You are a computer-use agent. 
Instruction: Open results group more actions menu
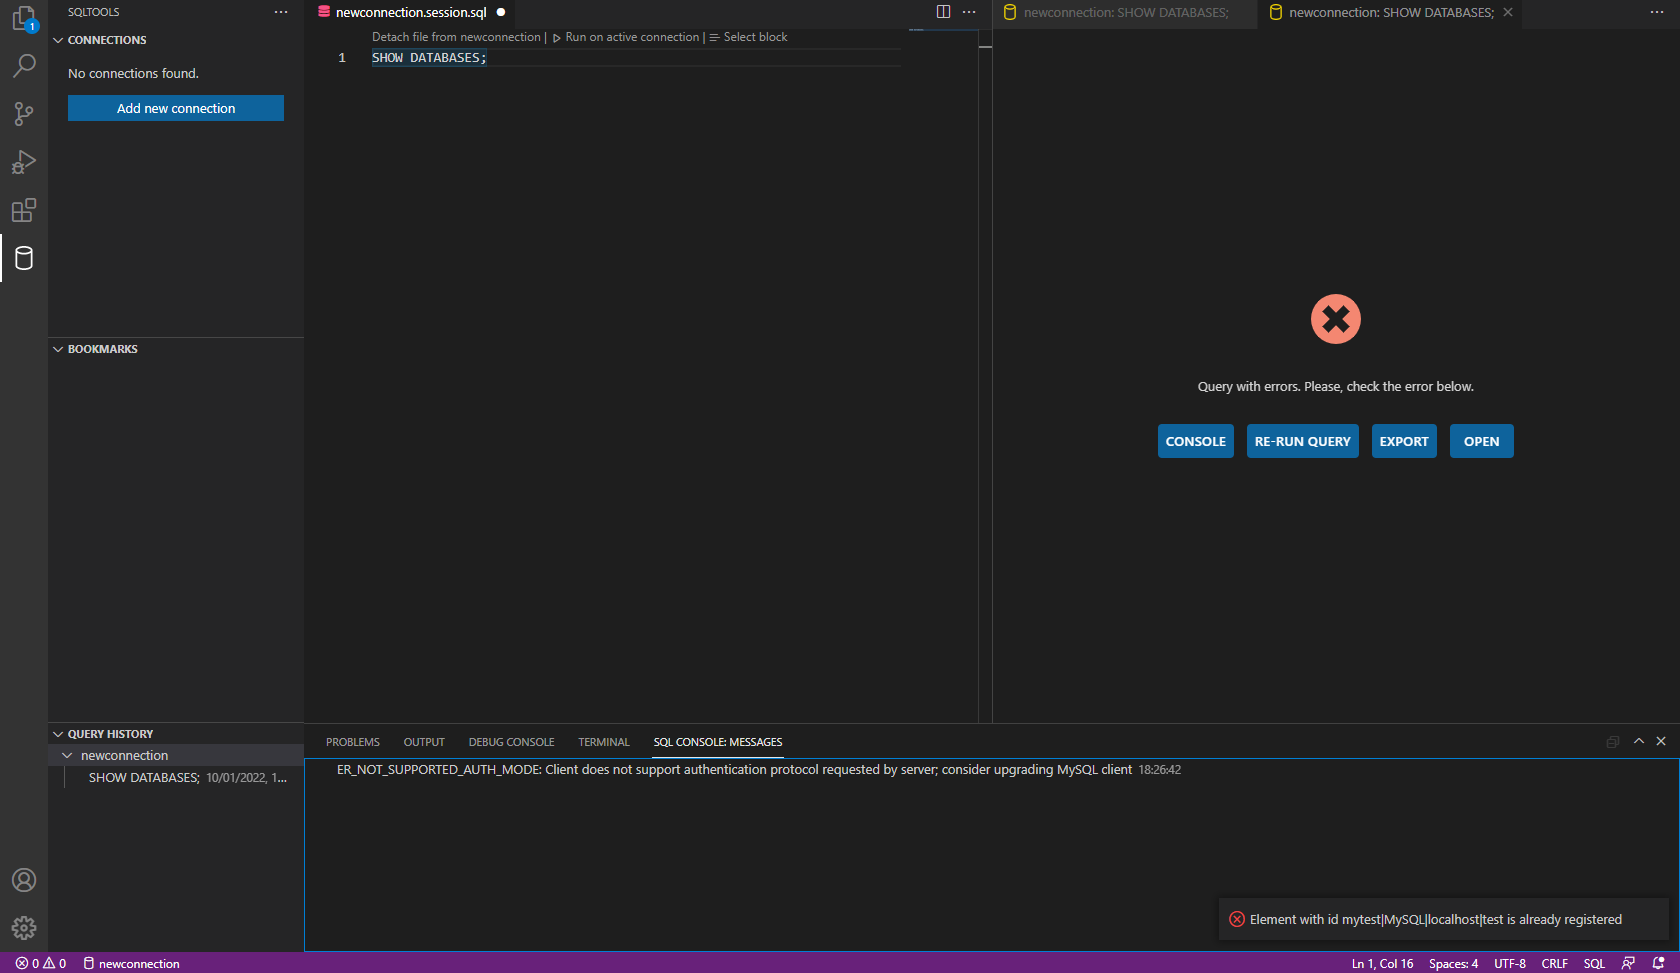[x=1657, y=12]
